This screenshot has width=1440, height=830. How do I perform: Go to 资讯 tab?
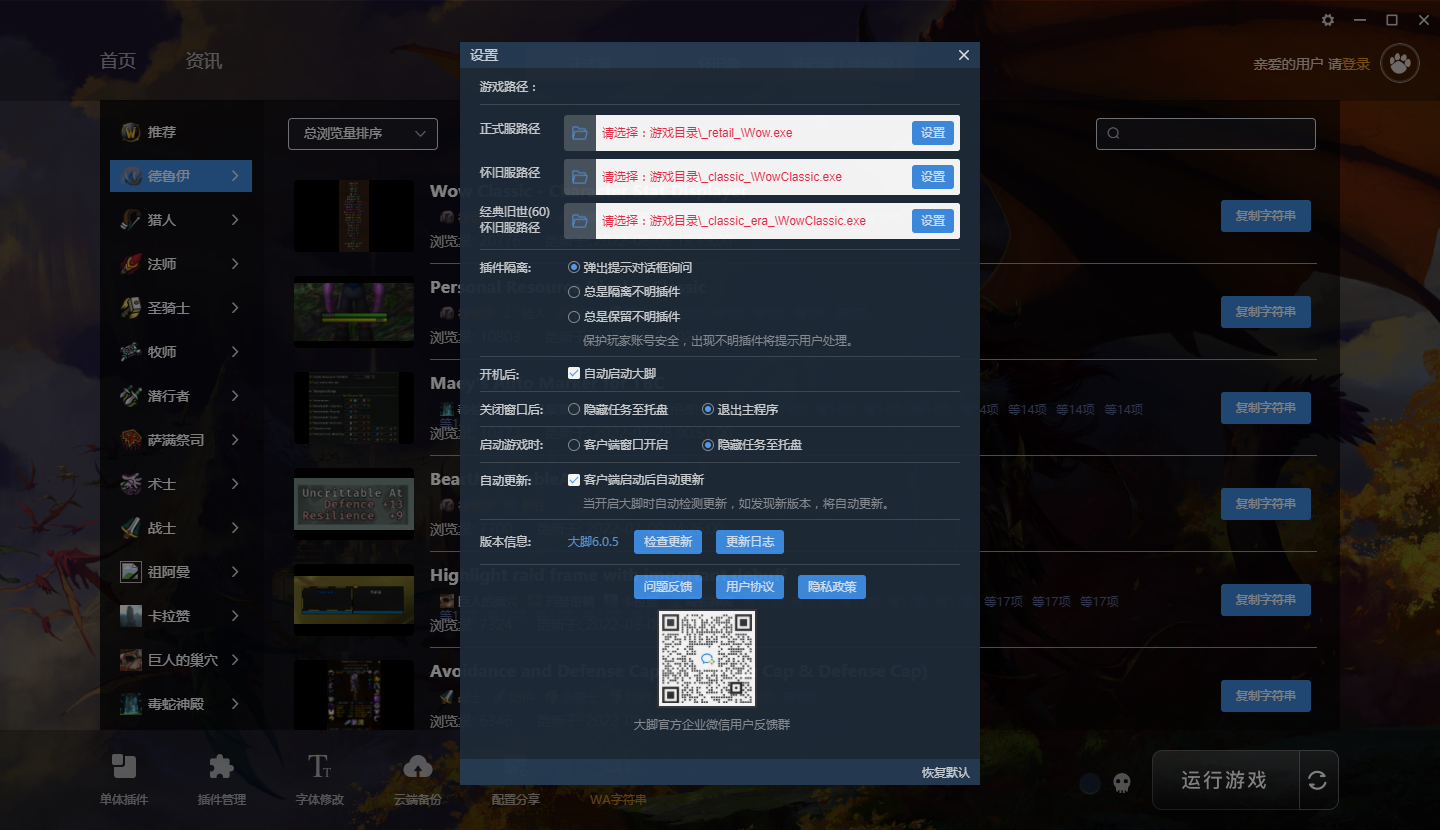(x=204, y=61)
